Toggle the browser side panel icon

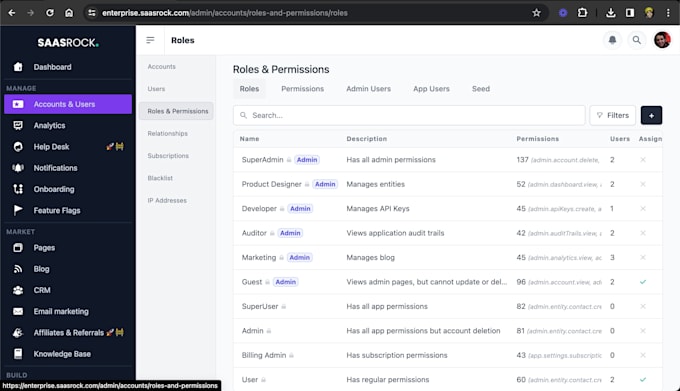630,13
